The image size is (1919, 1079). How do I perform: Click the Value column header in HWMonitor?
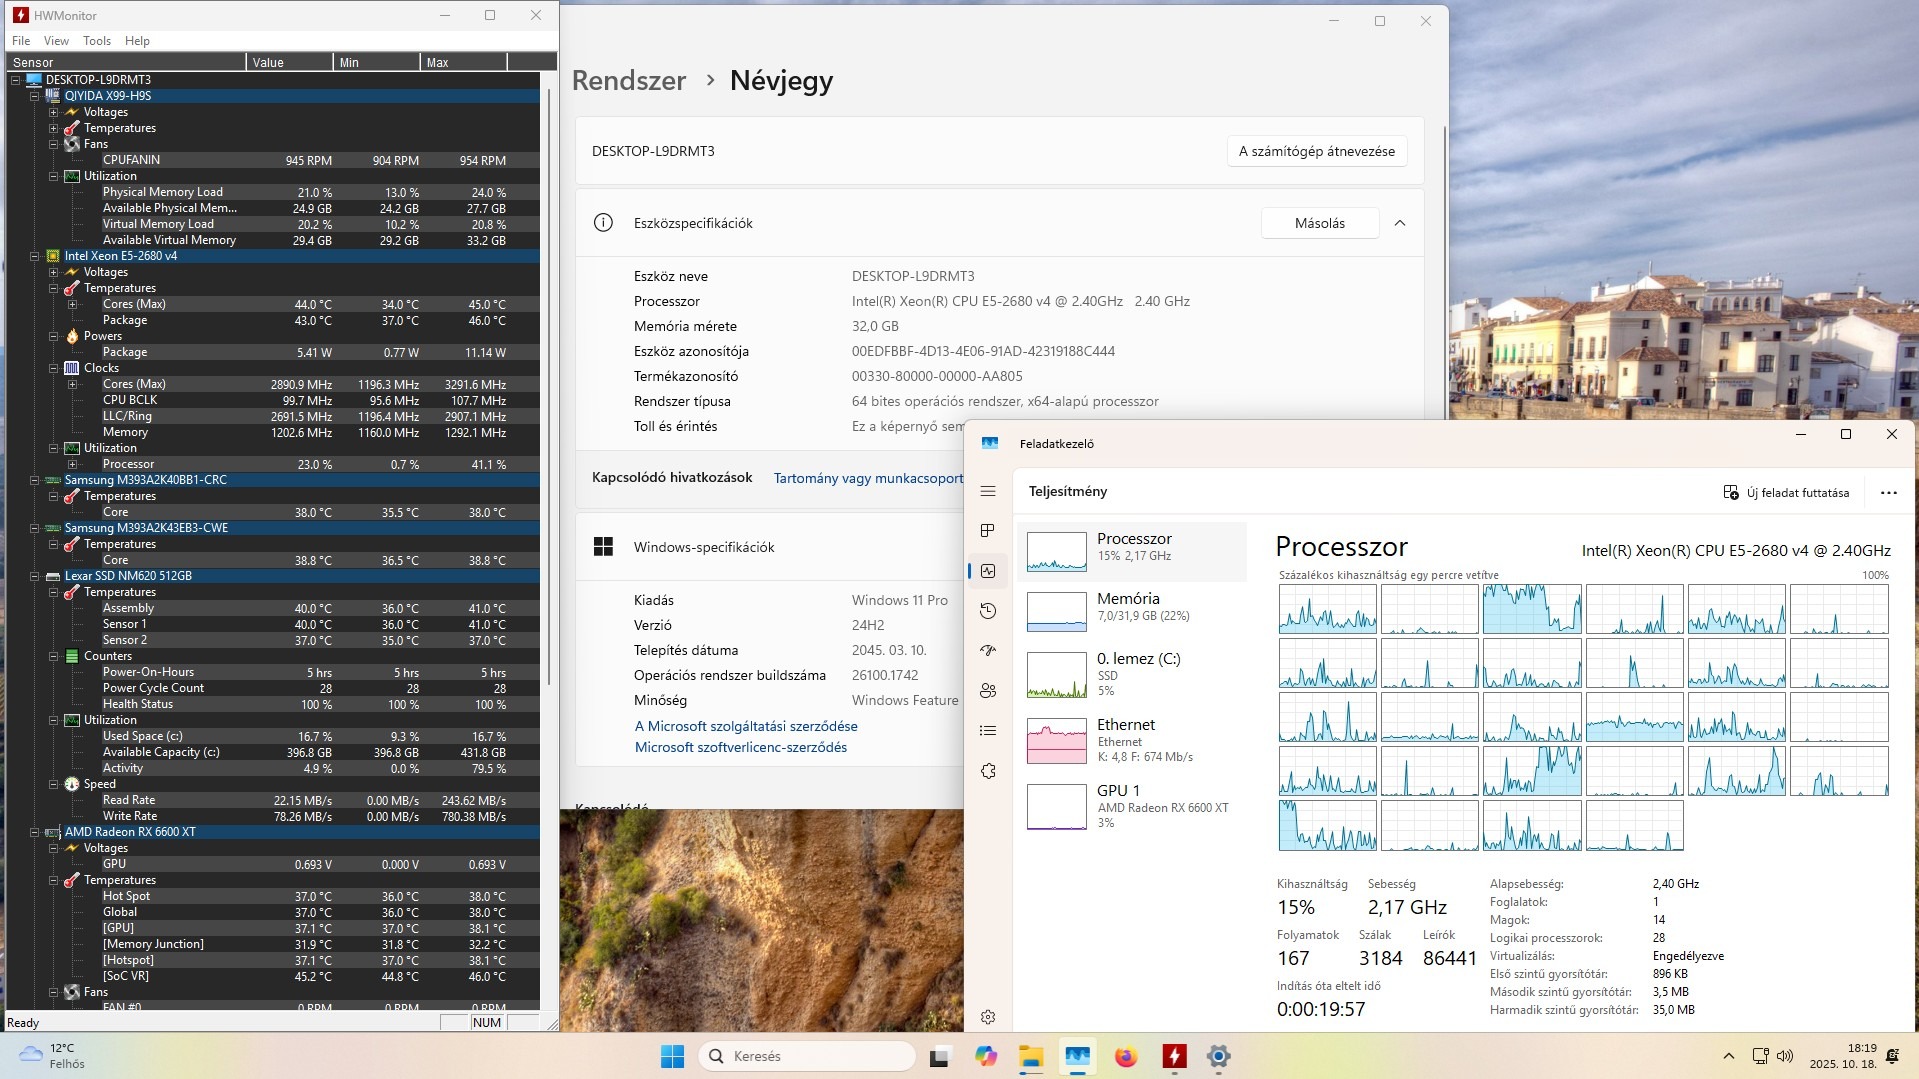tap(289, 62)
